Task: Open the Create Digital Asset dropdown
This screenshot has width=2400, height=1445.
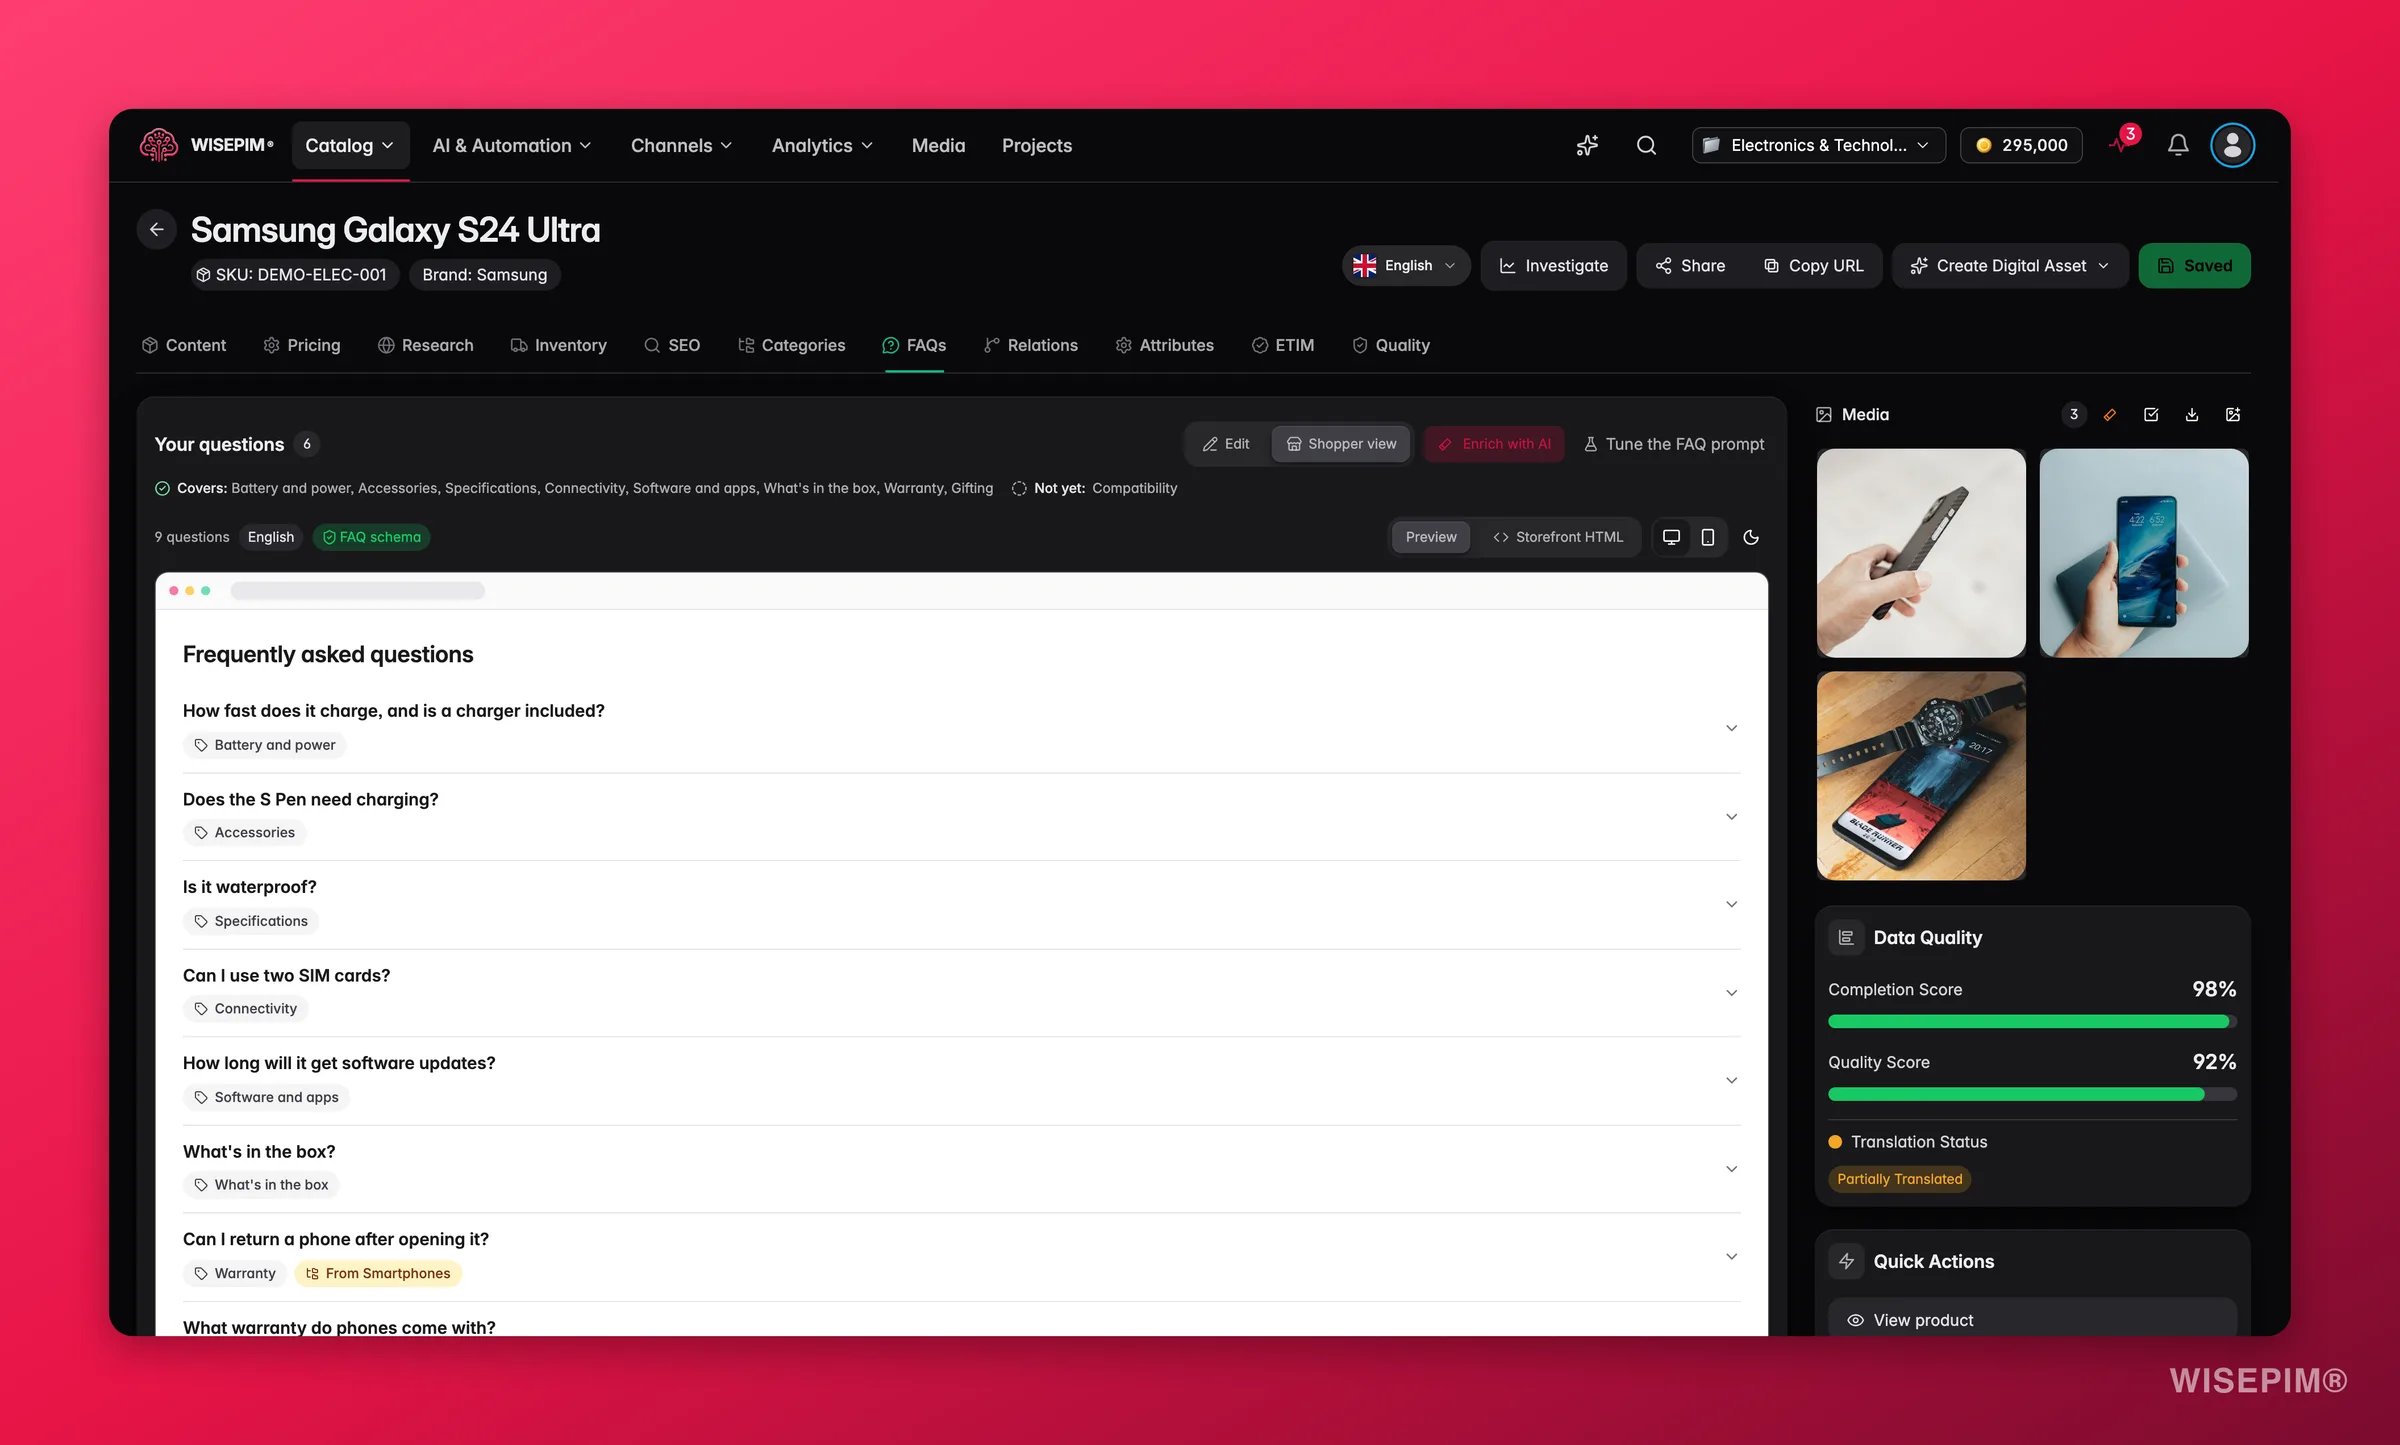Action: [2010, 266]
